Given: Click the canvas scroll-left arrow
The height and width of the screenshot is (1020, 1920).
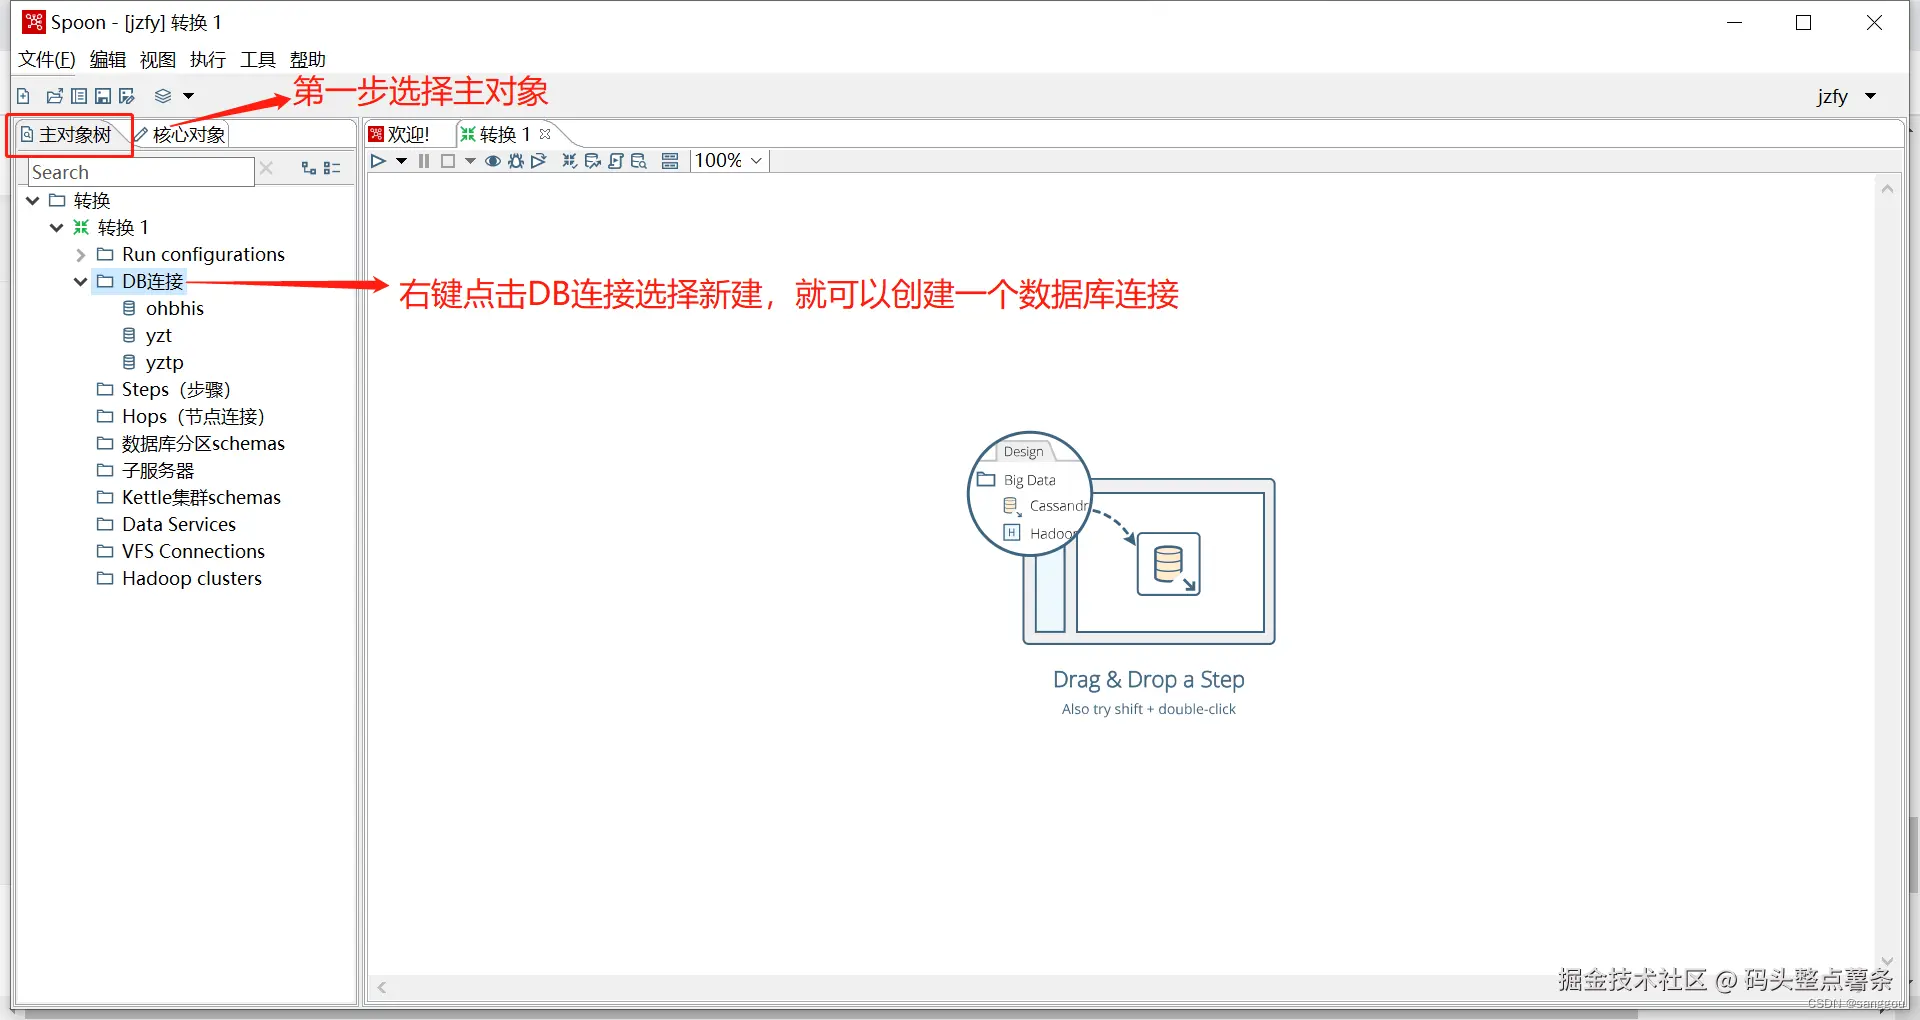Looking at the screenshot, I should (x=382, y=988).
